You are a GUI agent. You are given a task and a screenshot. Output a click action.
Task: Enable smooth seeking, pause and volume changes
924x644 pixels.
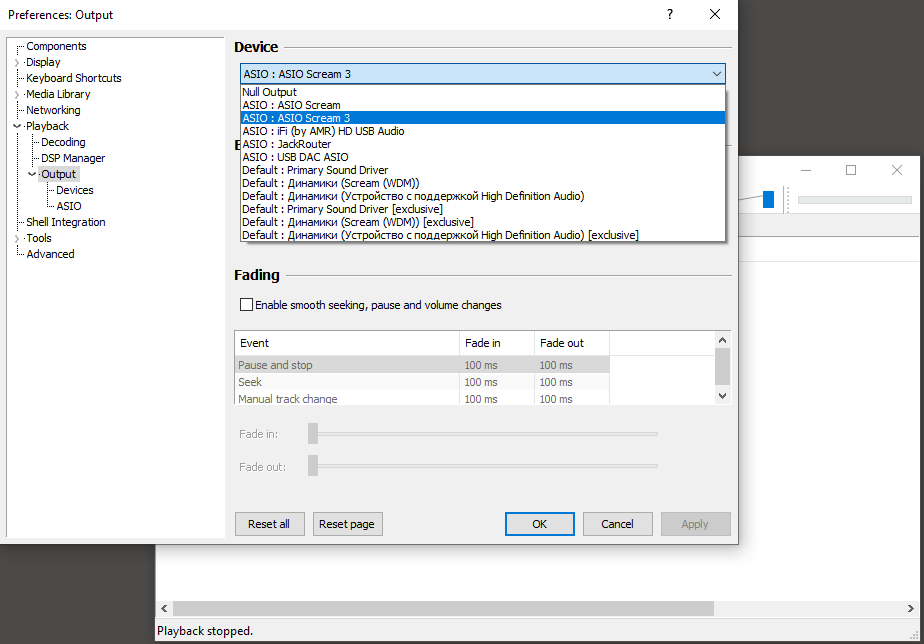(247, 305)
